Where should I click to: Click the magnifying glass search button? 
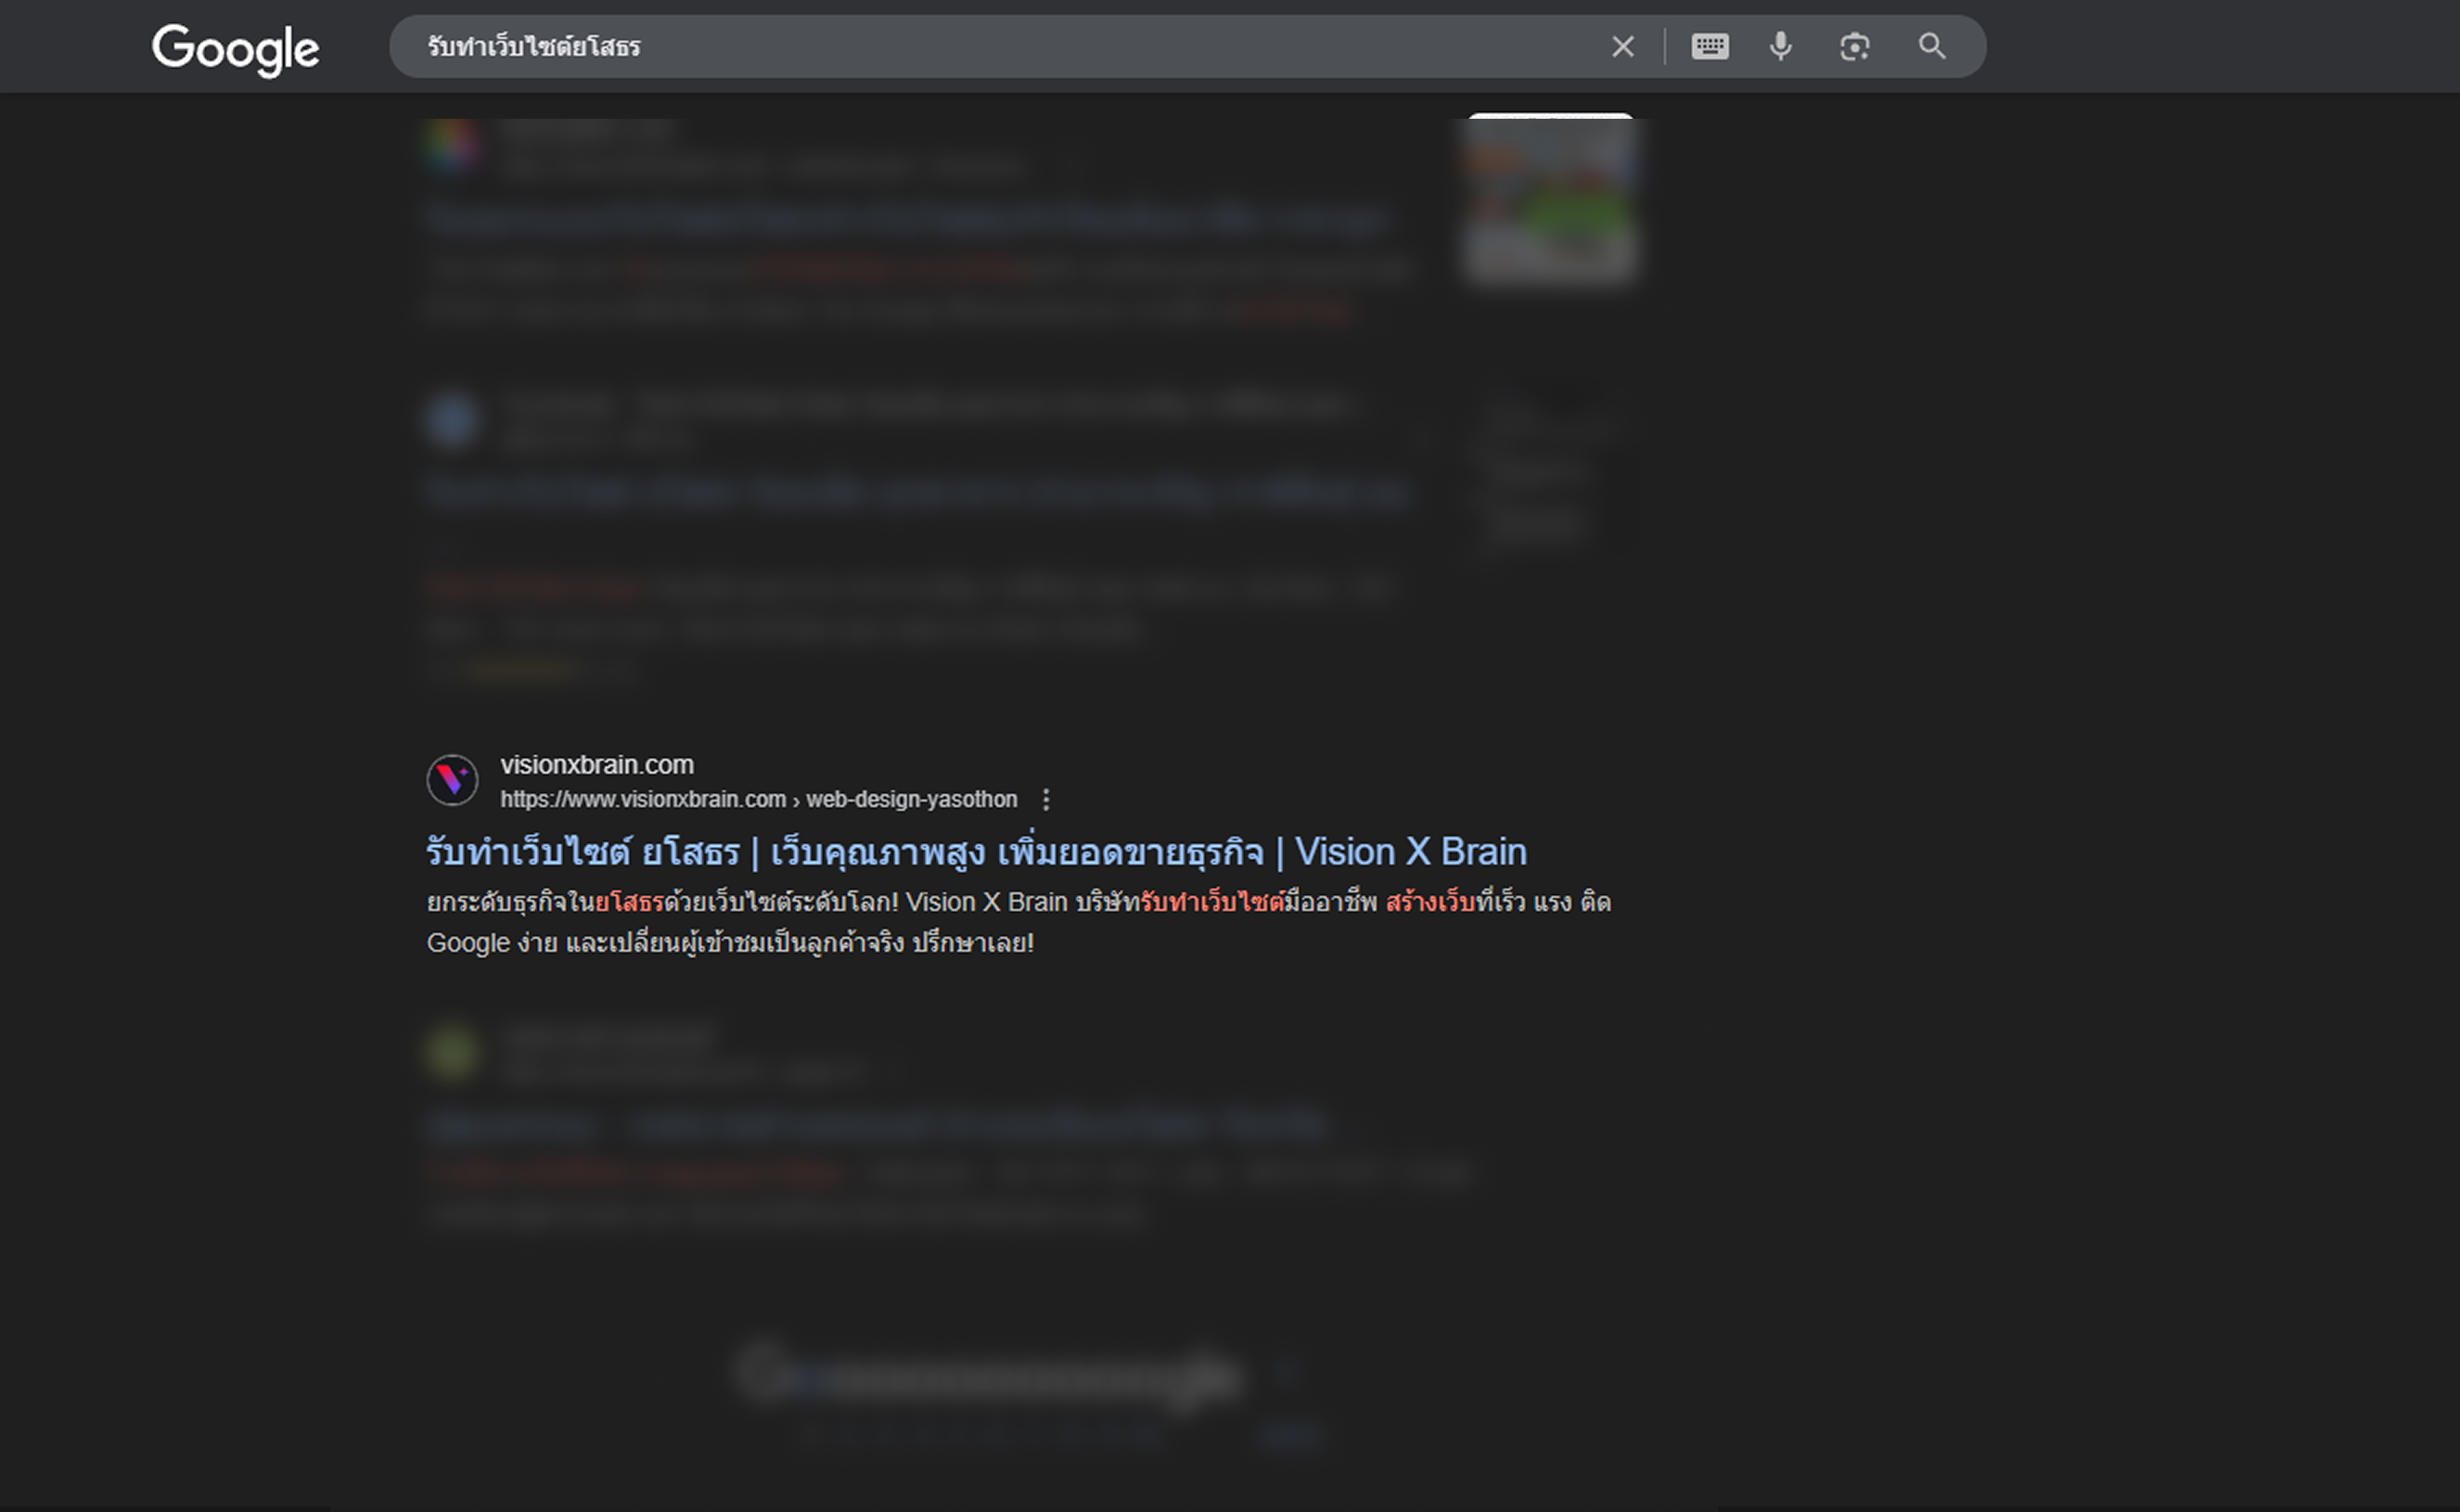tap(1932, 46)
